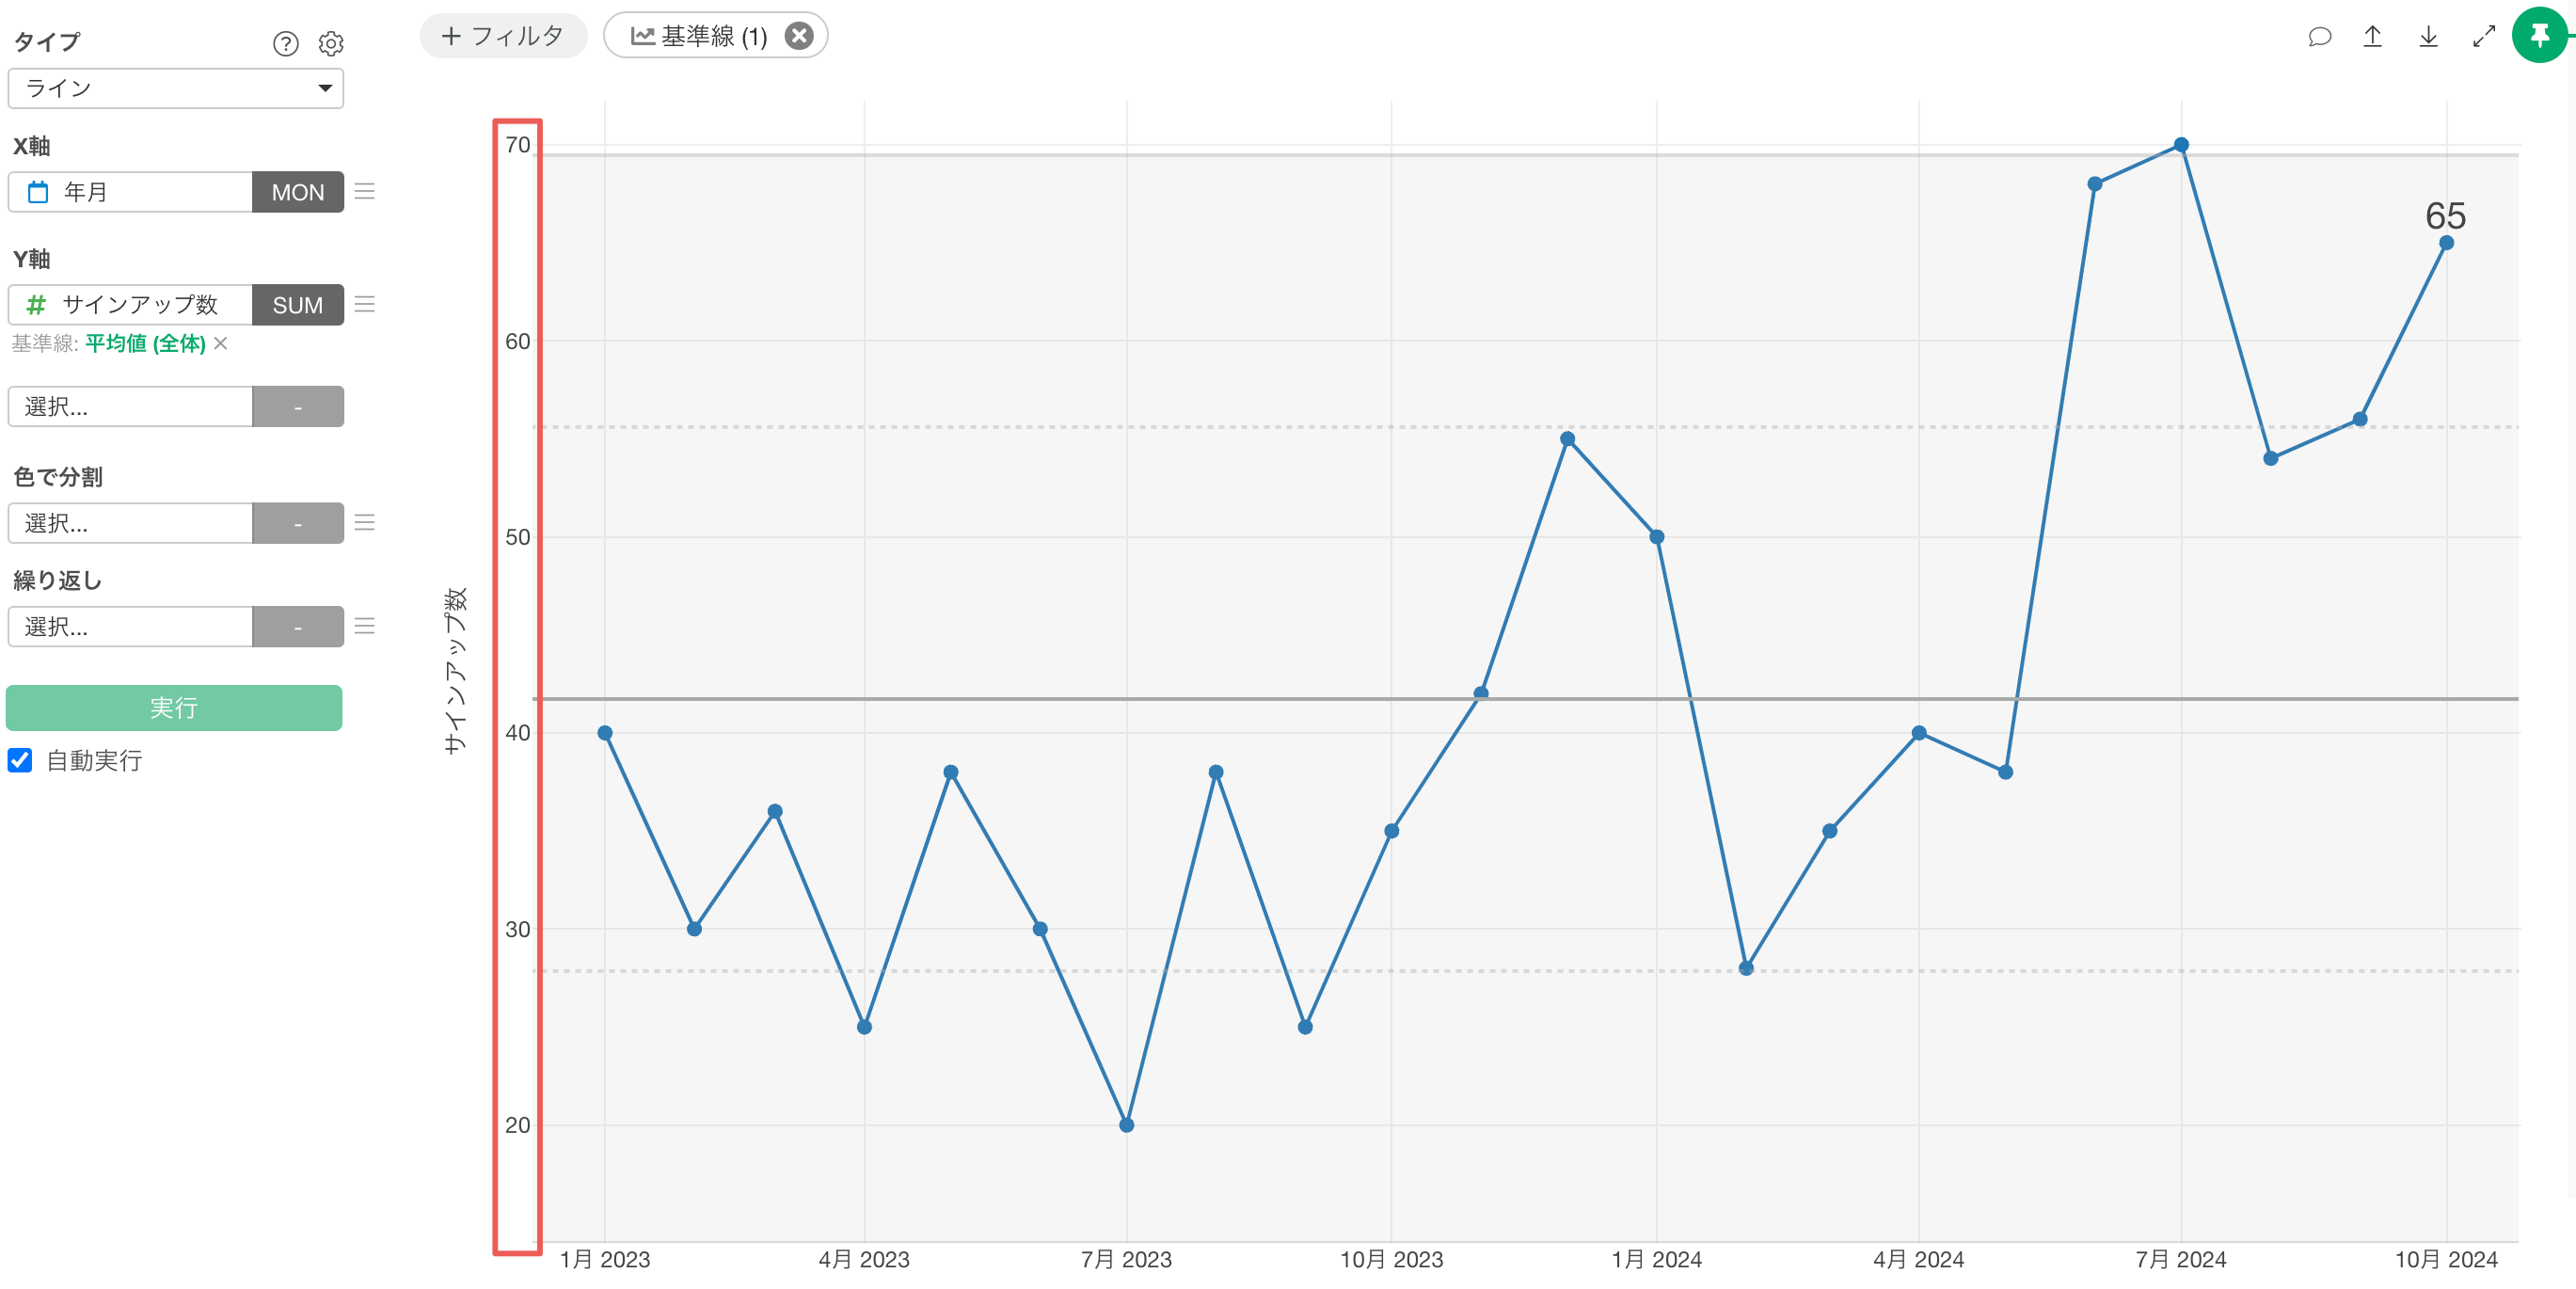Click the comment speech bubble icon

[x=2319, y=37]
